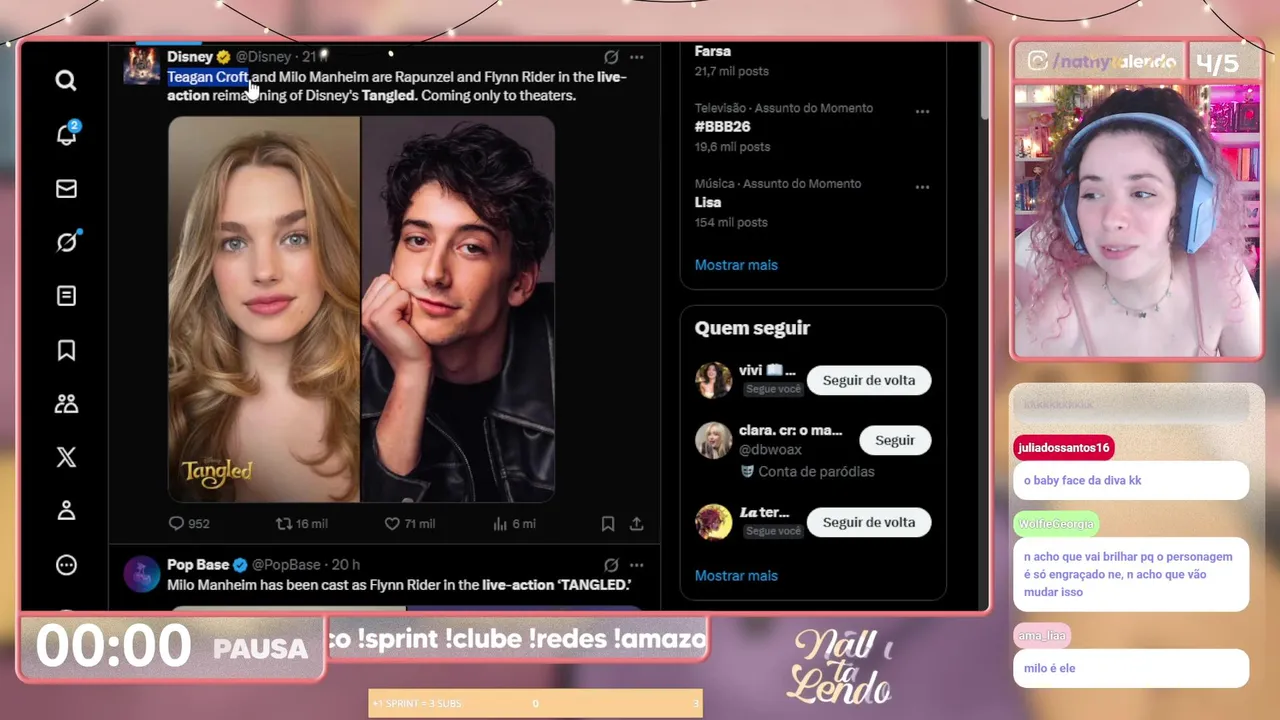The height and width of the screenshot is (720, 1280).
Task: Open vivi profile avatar in Quem seguir
Action: 714,380
